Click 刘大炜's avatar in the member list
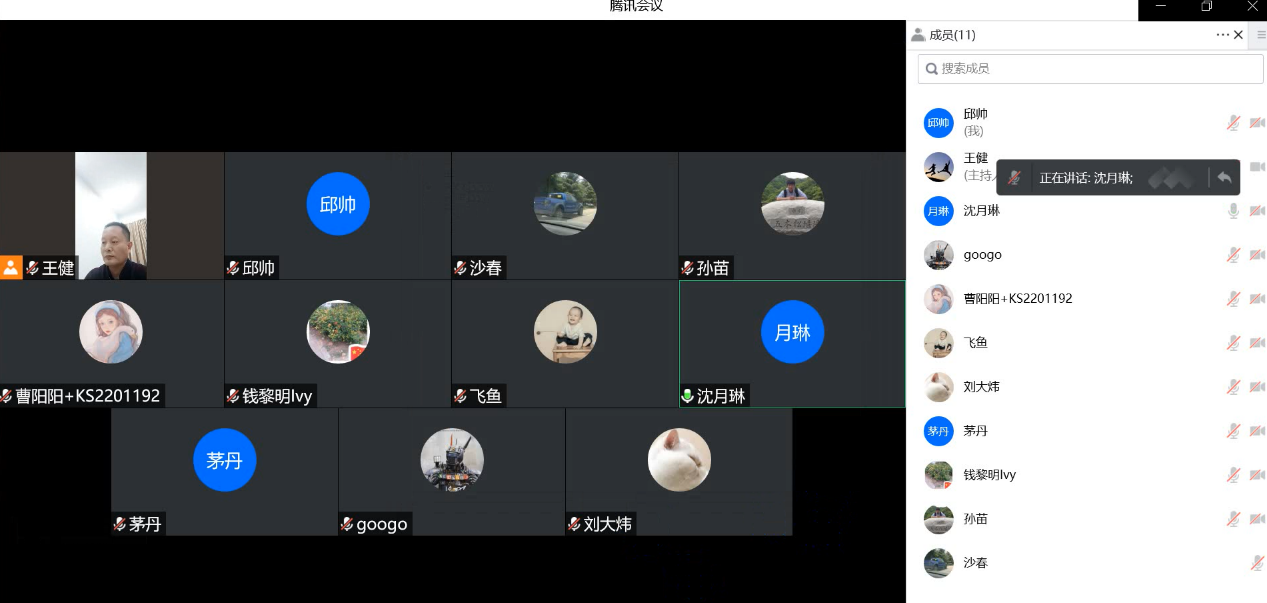Image resolution: width=1267 pixels, height=603 pixels. 938,387
